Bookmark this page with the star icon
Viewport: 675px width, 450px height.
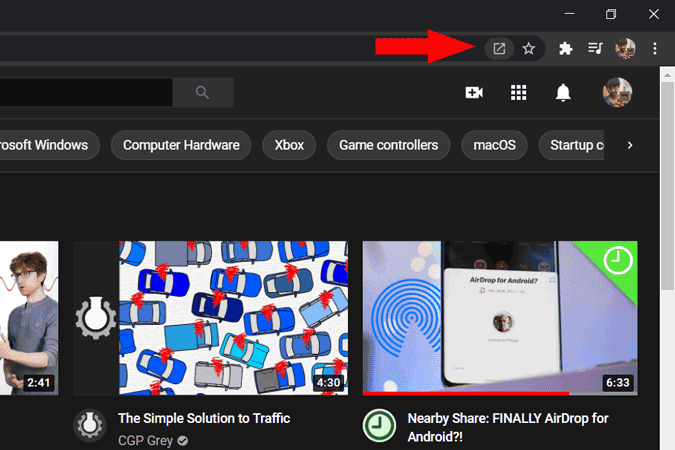[529, 49]
